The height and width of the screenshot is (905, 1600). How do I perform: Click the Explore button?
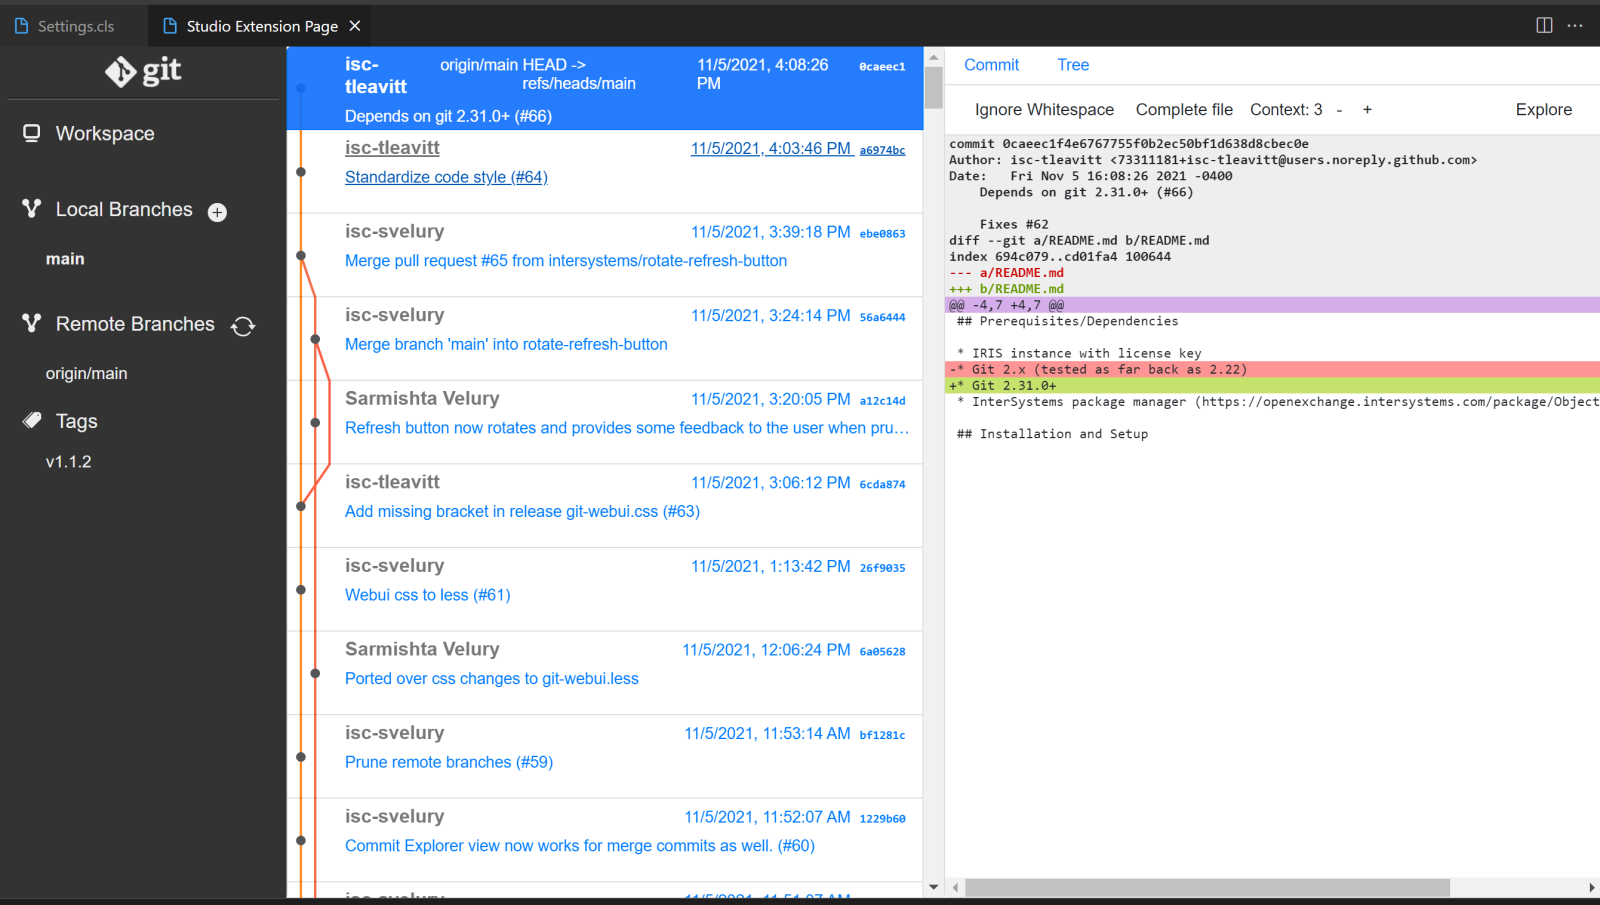[x=1543, y=110]
